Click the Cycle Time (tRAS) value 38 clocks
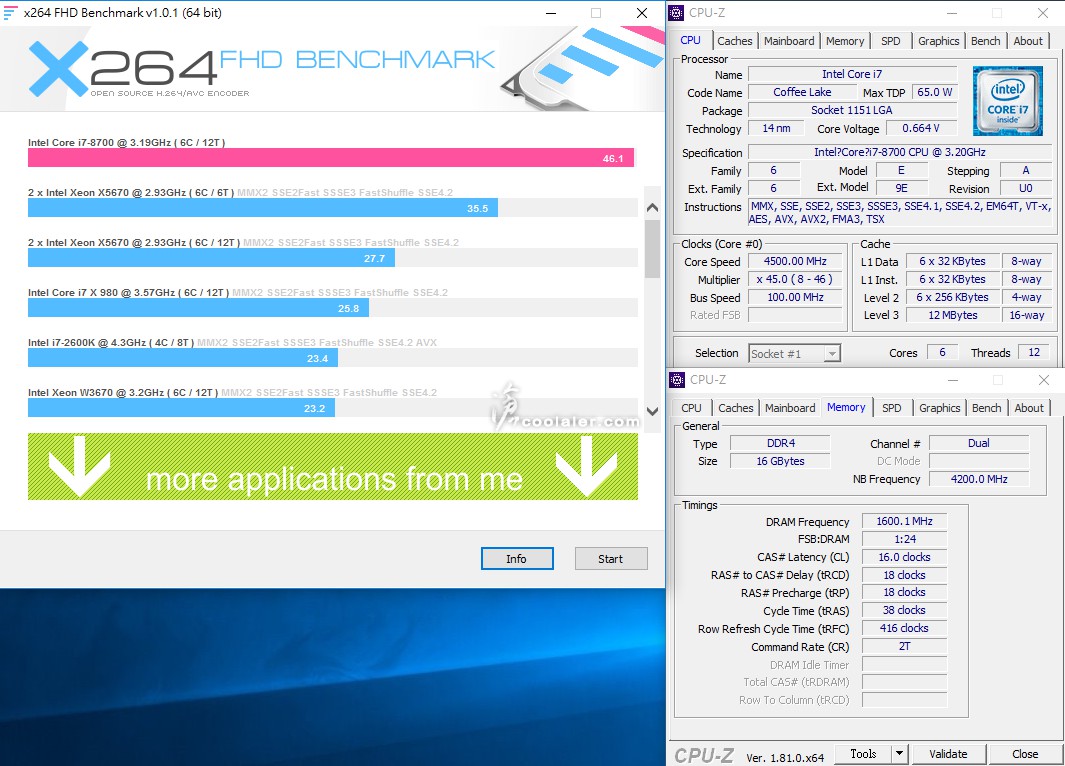 point(904,610)
